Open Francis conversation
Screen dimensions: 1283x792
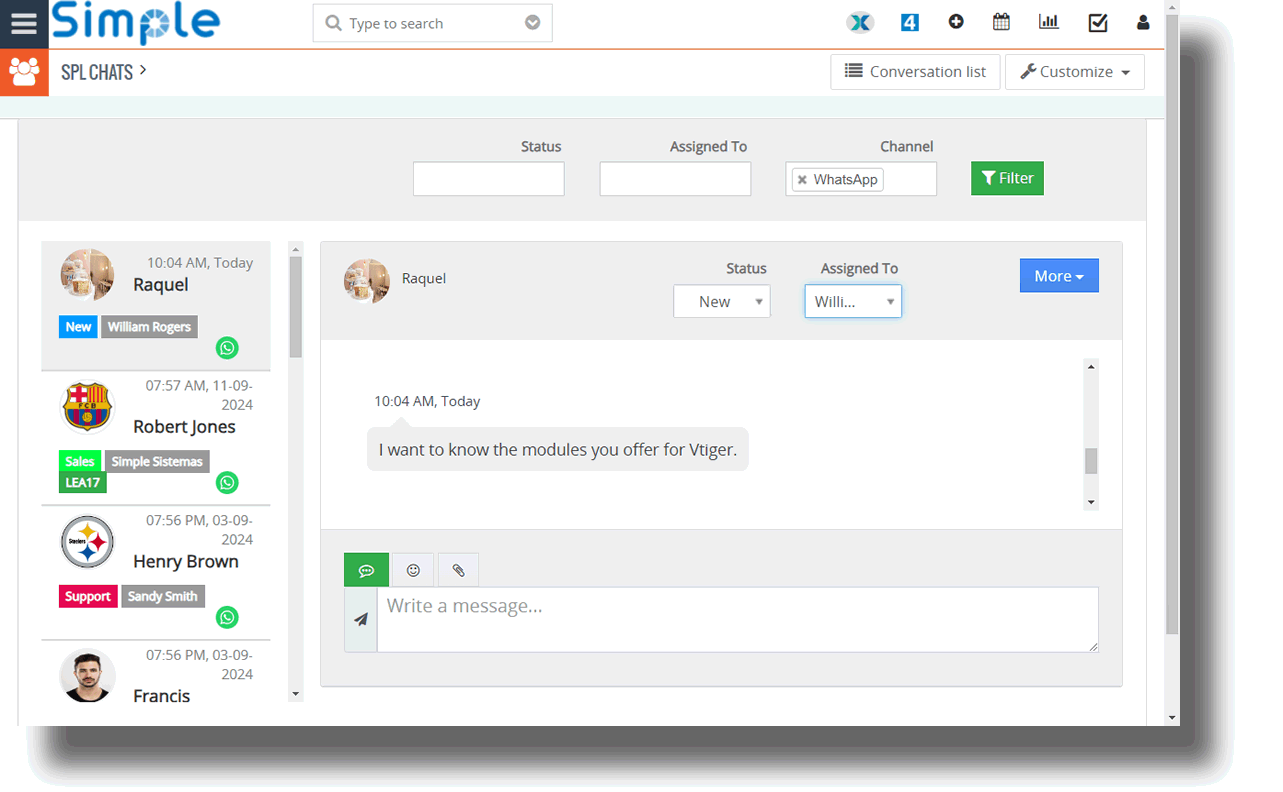[156, 672]
